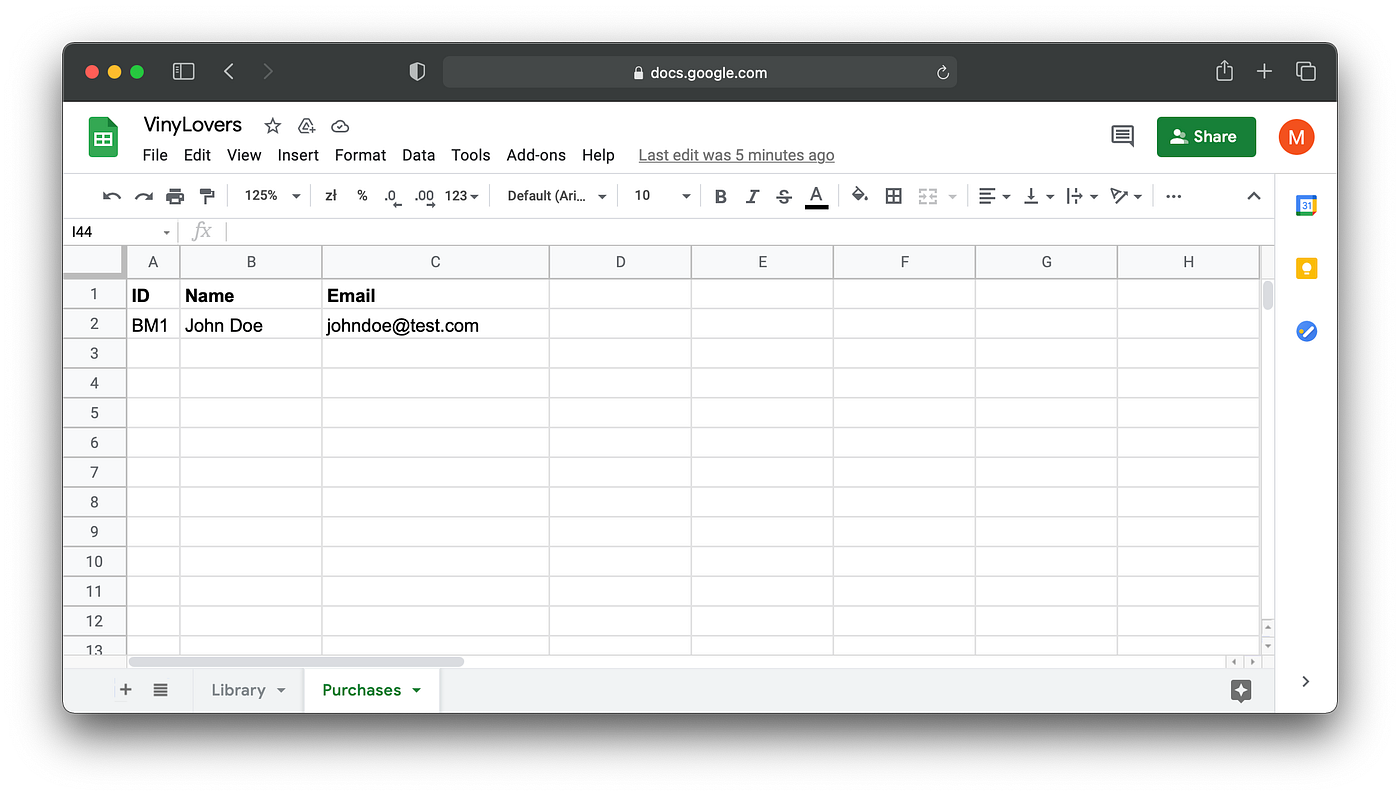
Task: Apply bold formatting with the Bold icon
Action: [x=720, y=196]
